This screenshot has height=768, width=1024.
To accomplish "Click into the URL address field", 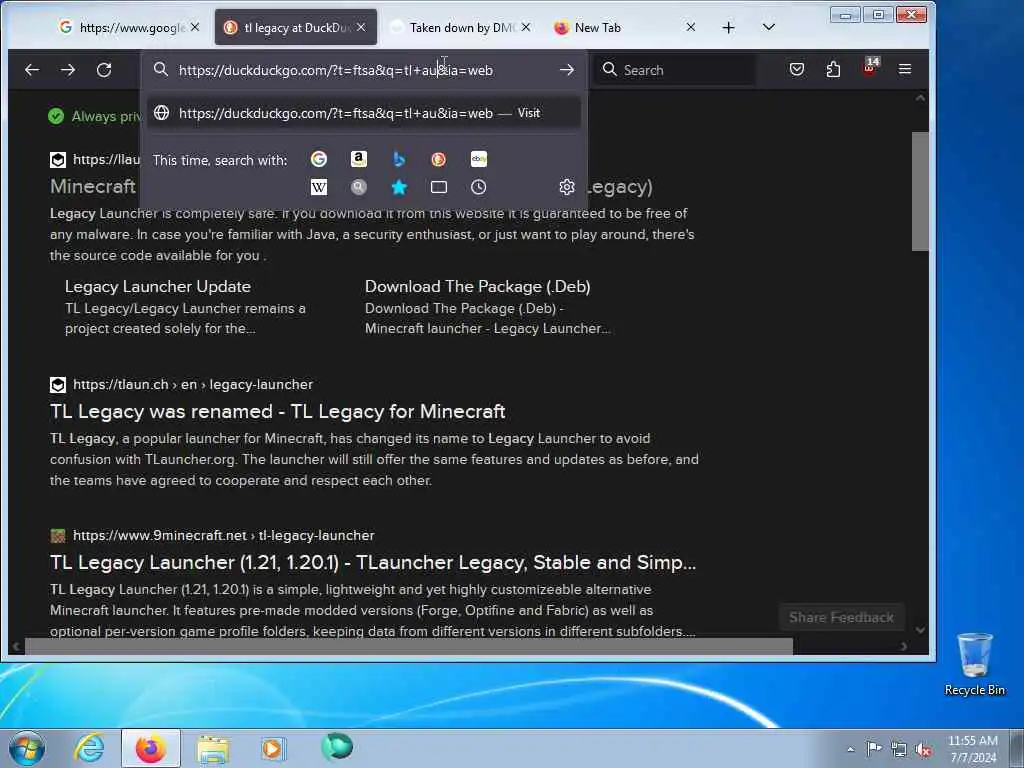I will [x=362, y=70].
